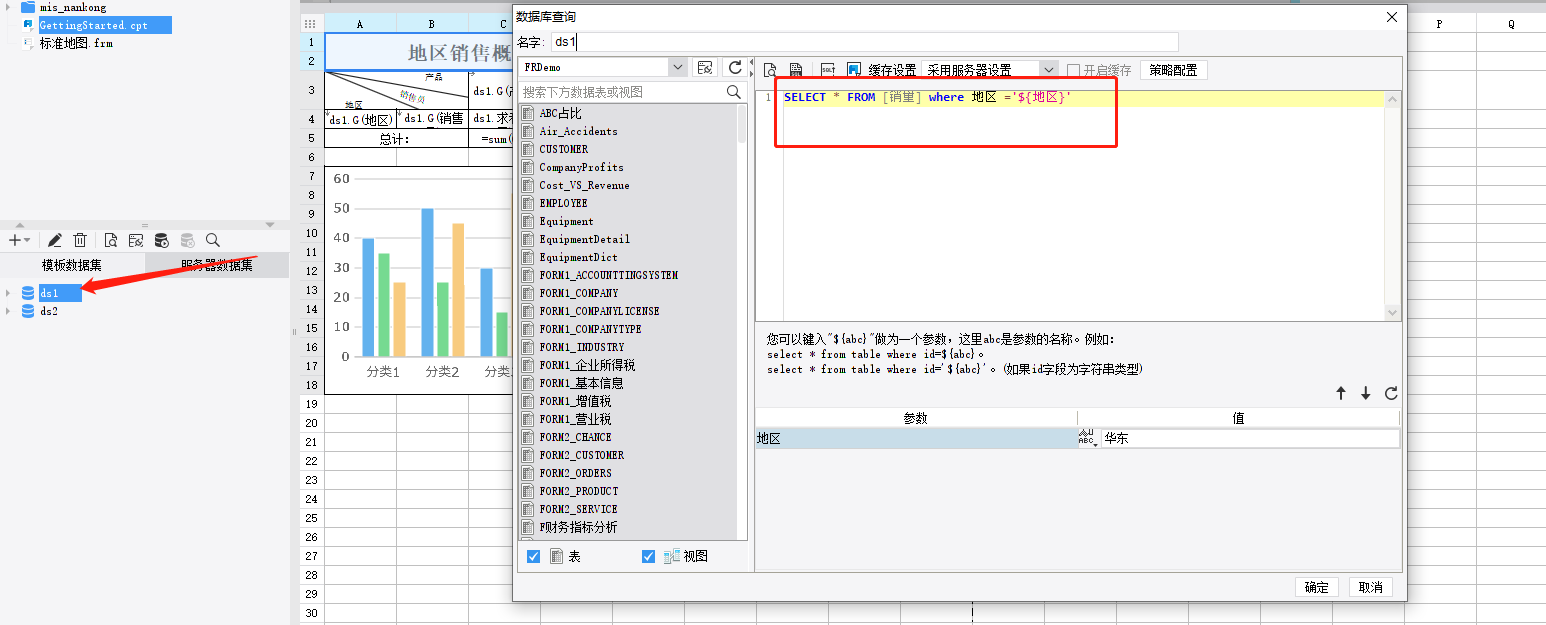Preview dataset with the page magnifier icon
Screen dimensions: 1546x625
[111, 240]
